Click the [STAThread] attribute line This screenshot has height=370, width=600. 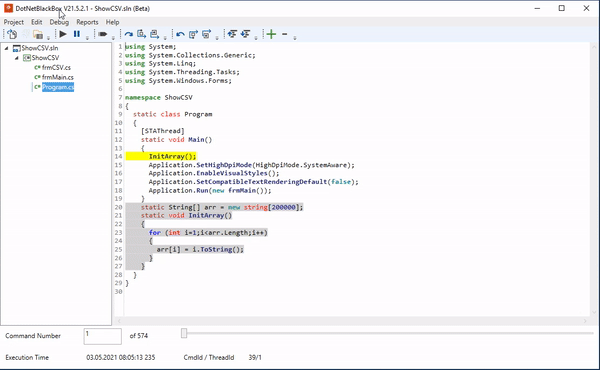pyautogui.click(x=163, y=131)
